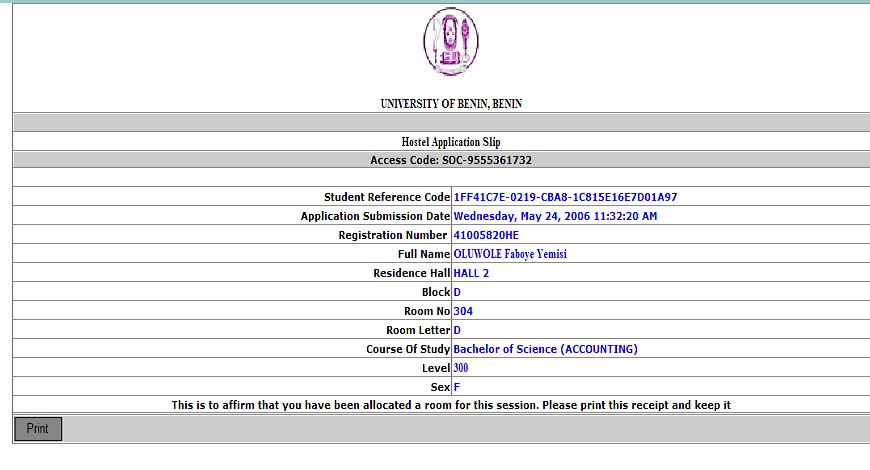Select the 'Application Submission Date' label
The width and height of the screenshot is (870, 470).
375,216
